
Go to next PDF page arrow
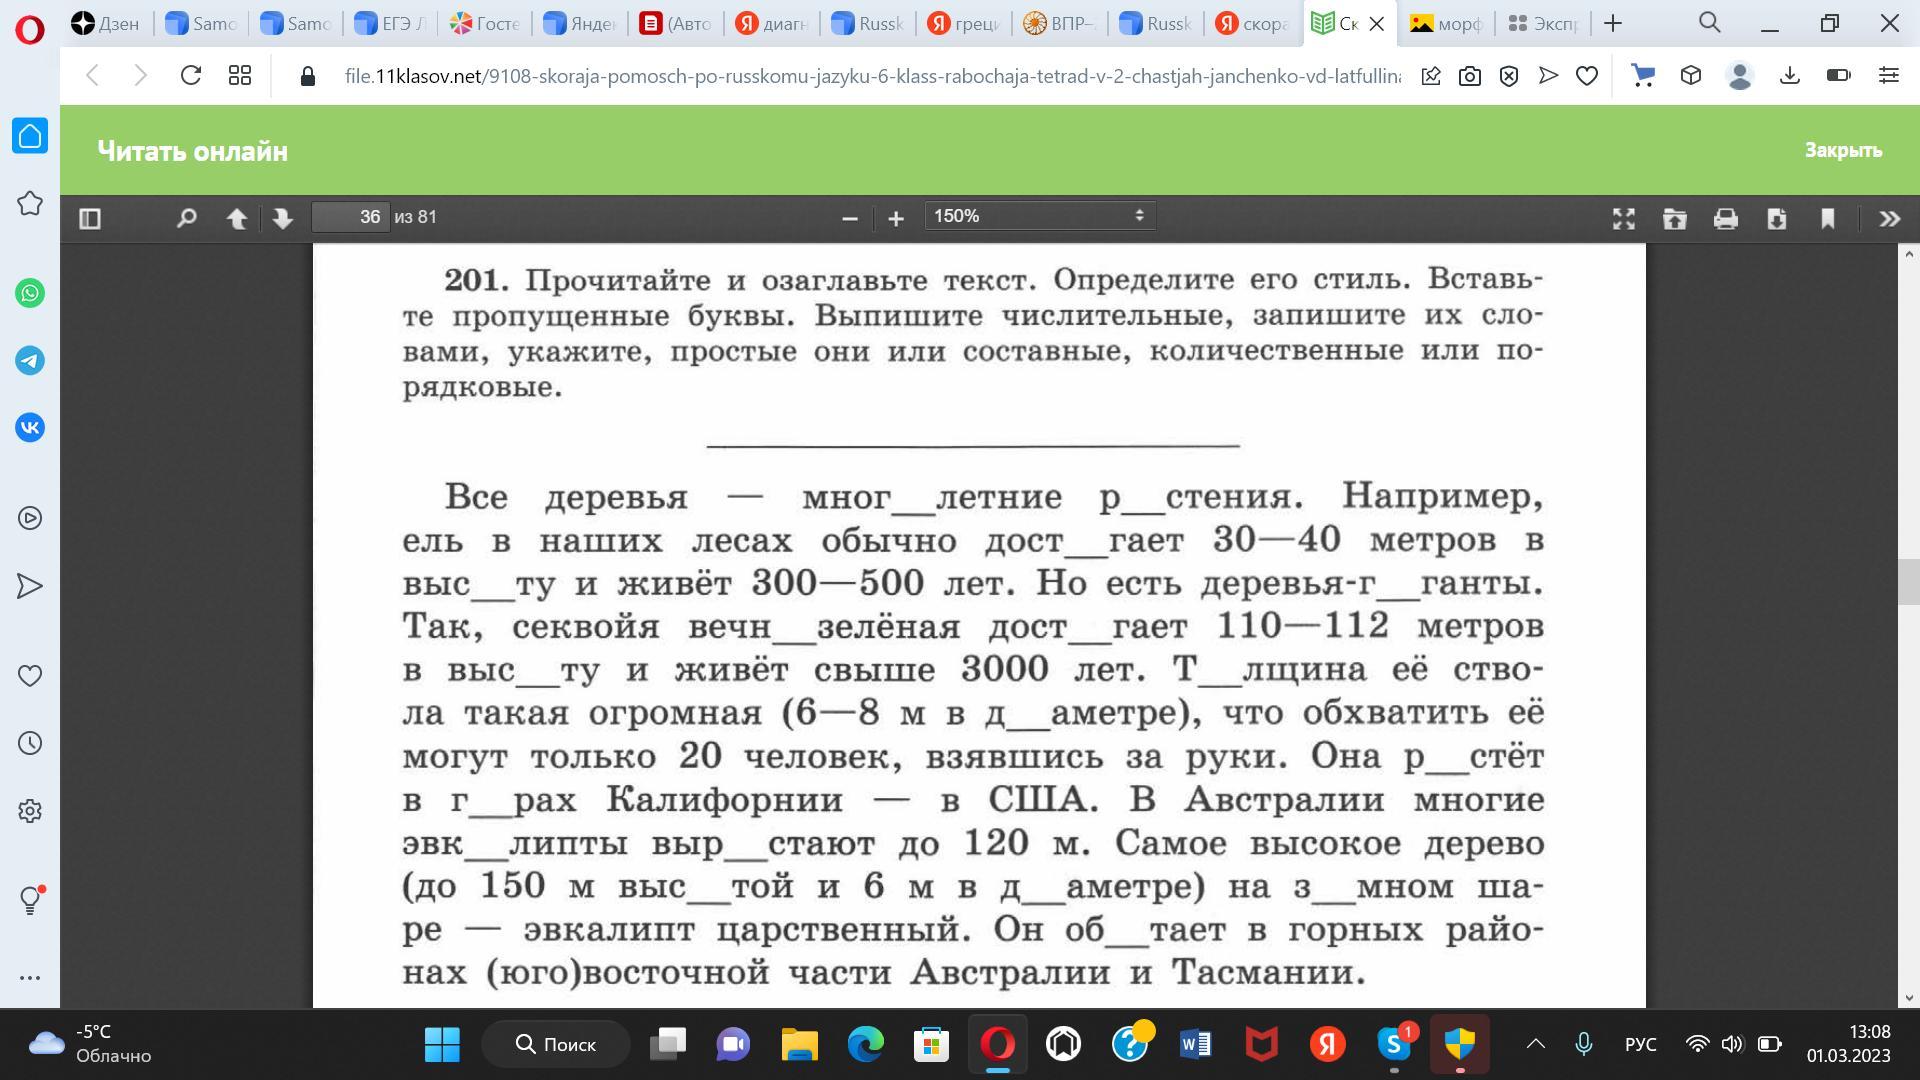283,218
